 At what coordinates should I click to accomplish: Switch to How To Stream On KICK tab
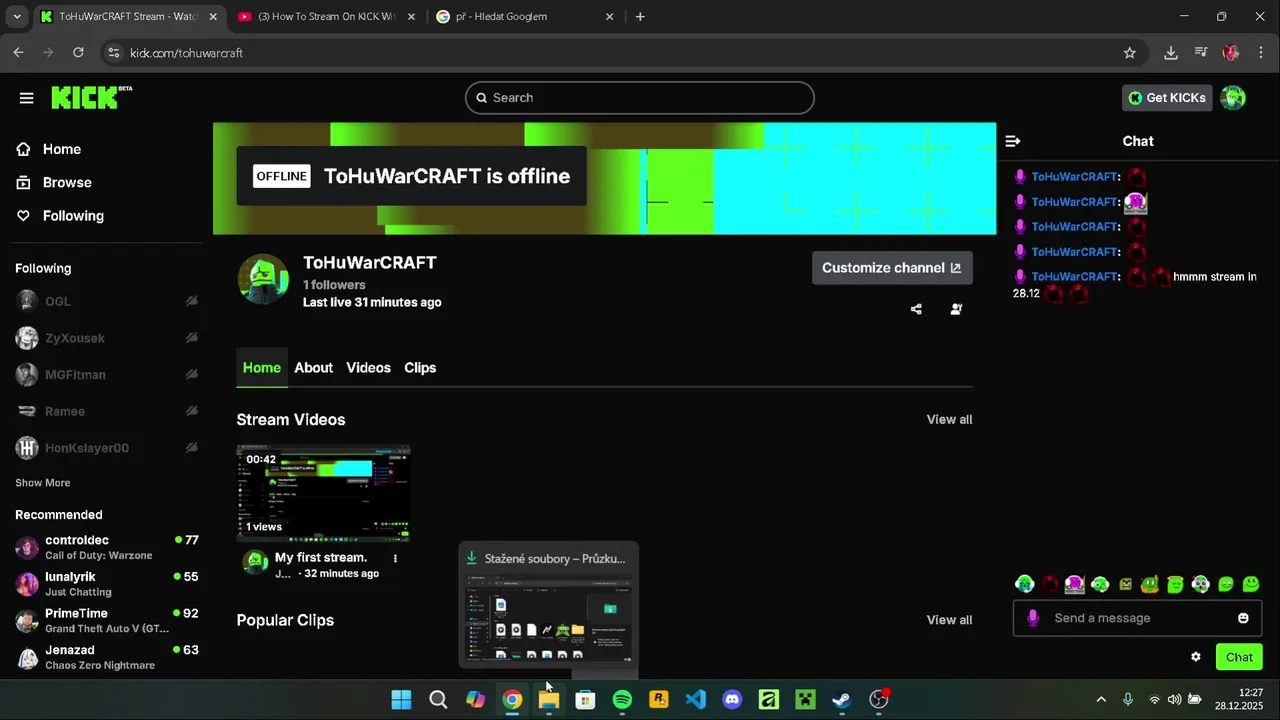(x=326, y=16)
